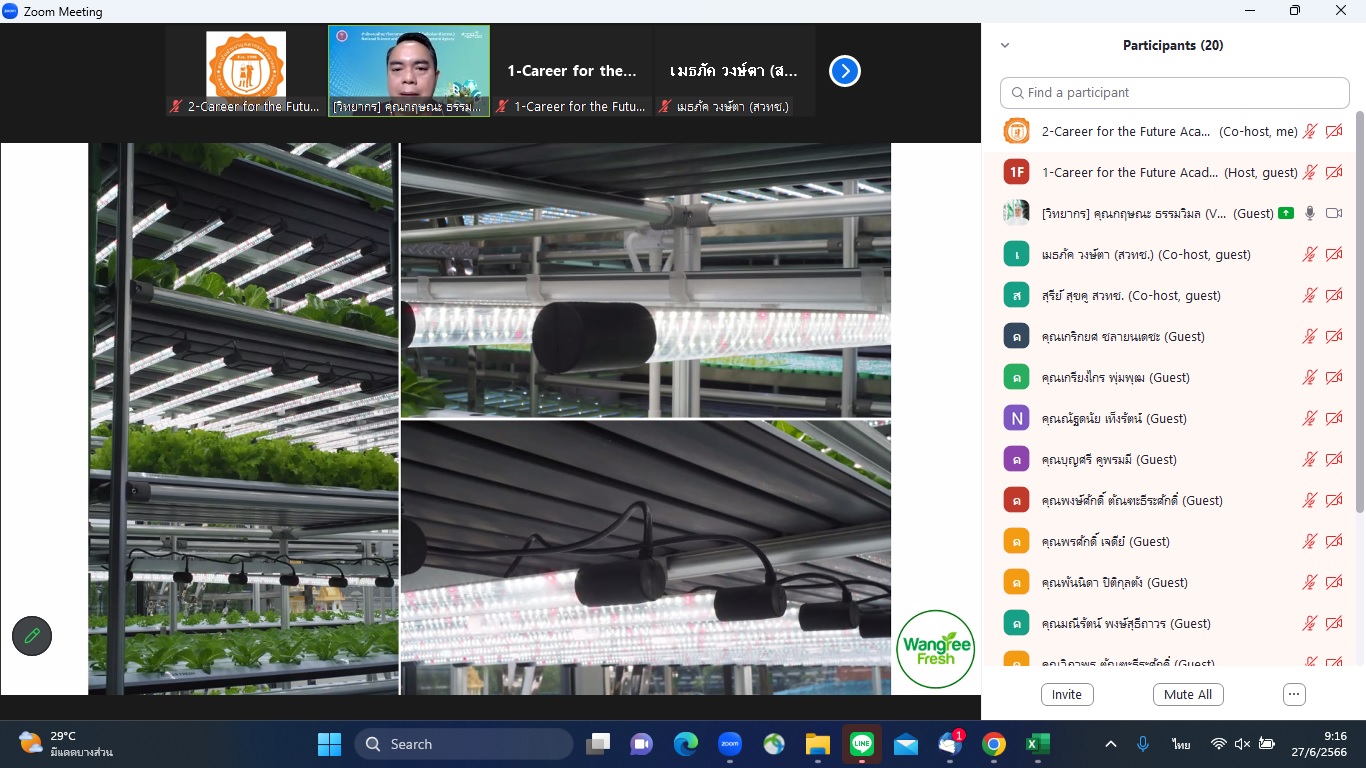The width and height of the screenshot is (1366, 768).
Task: Click the green screen-share indicator icon
Action: 1286,213
